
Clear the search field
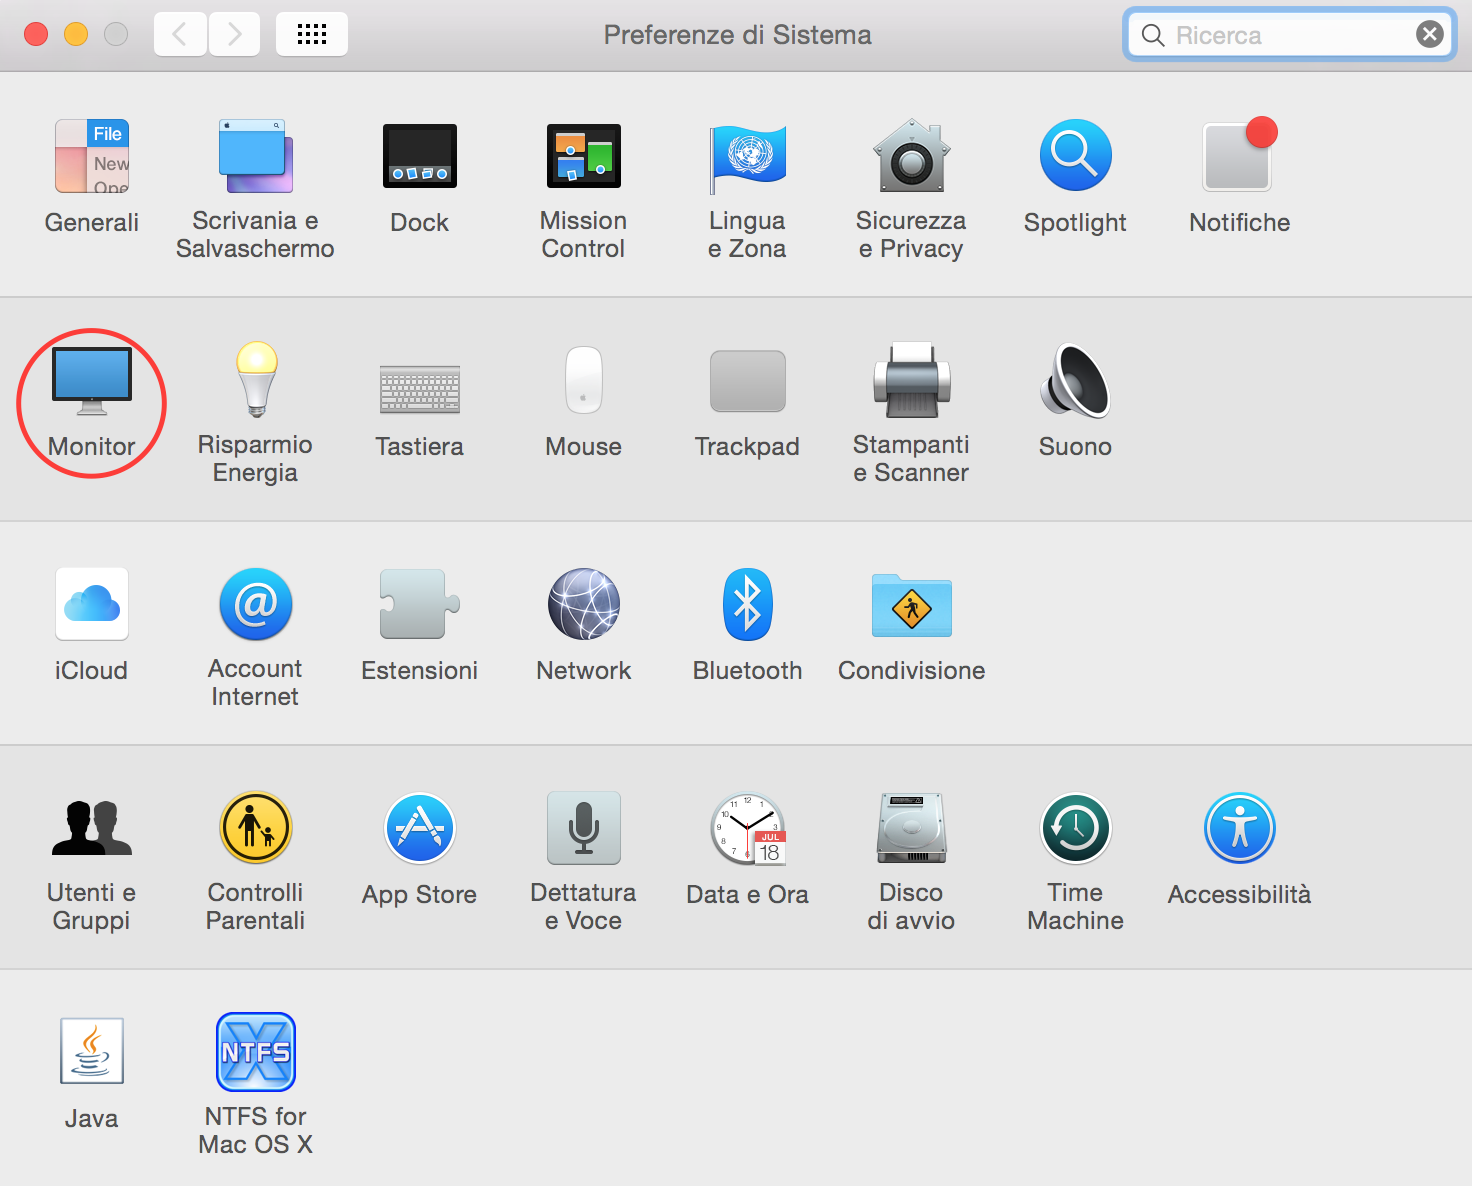point(1429,33)
